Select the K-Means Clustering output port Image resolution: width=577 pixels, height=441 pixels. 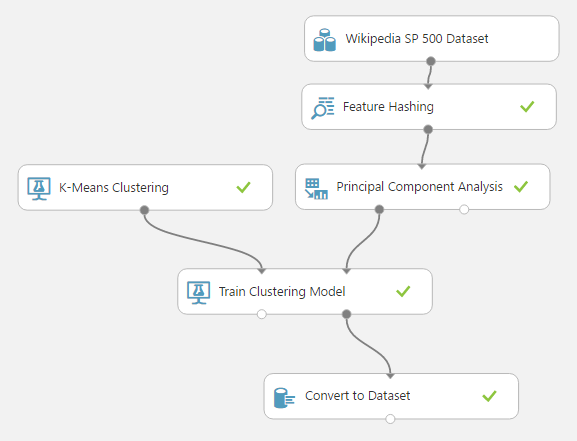click(145, 210)
